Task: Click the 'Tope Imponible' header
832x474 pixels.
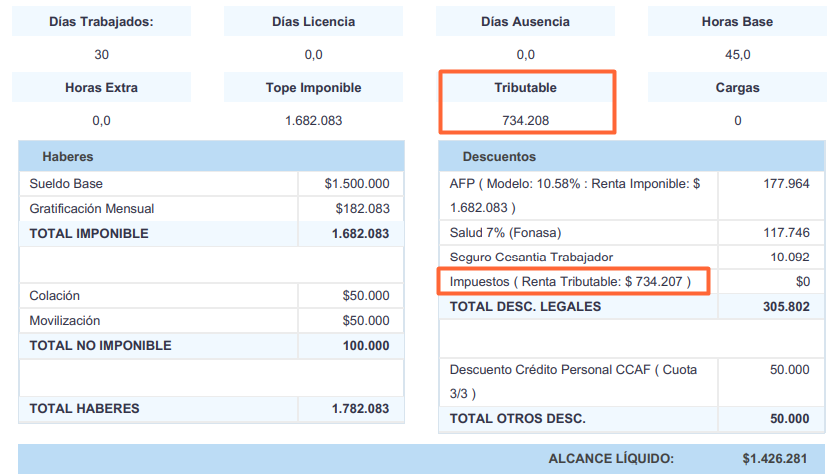Action: point(314,88)
